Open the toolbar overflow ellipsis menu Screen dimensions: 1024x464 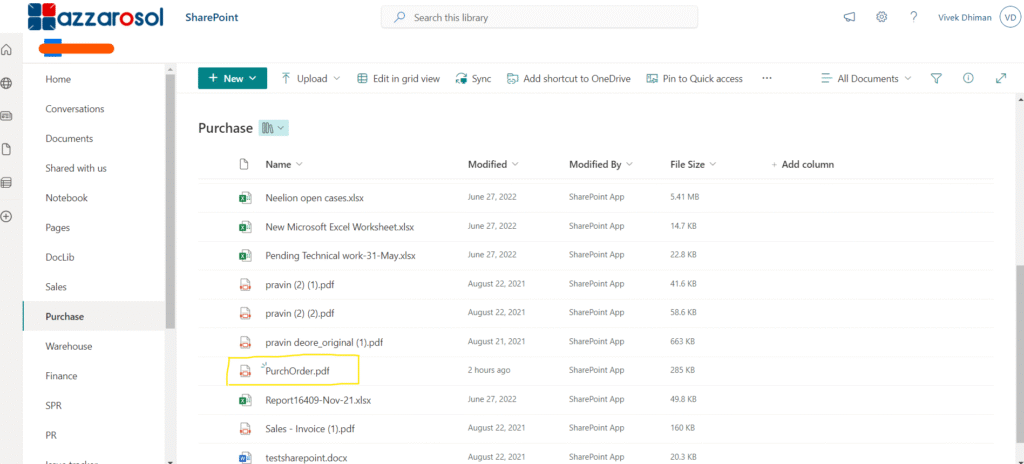coord(767,78)
